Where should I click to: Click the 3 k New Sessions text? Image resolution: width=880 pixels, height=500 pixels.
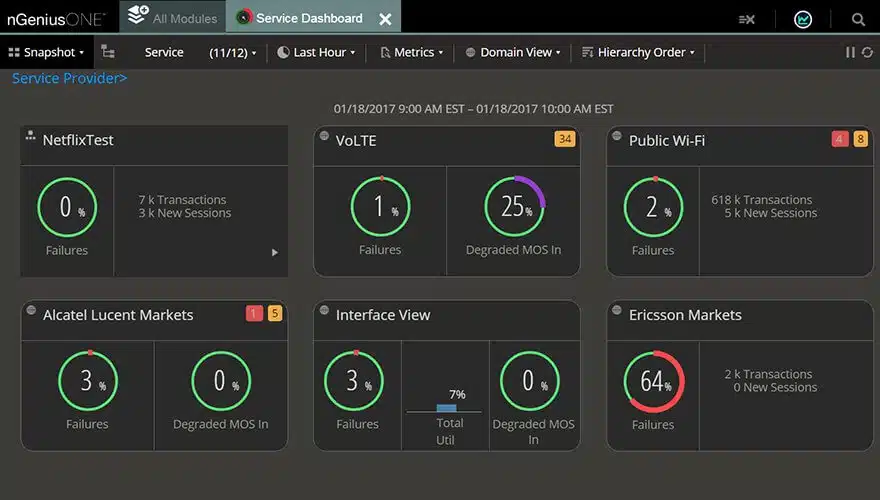tap(185, 213)
